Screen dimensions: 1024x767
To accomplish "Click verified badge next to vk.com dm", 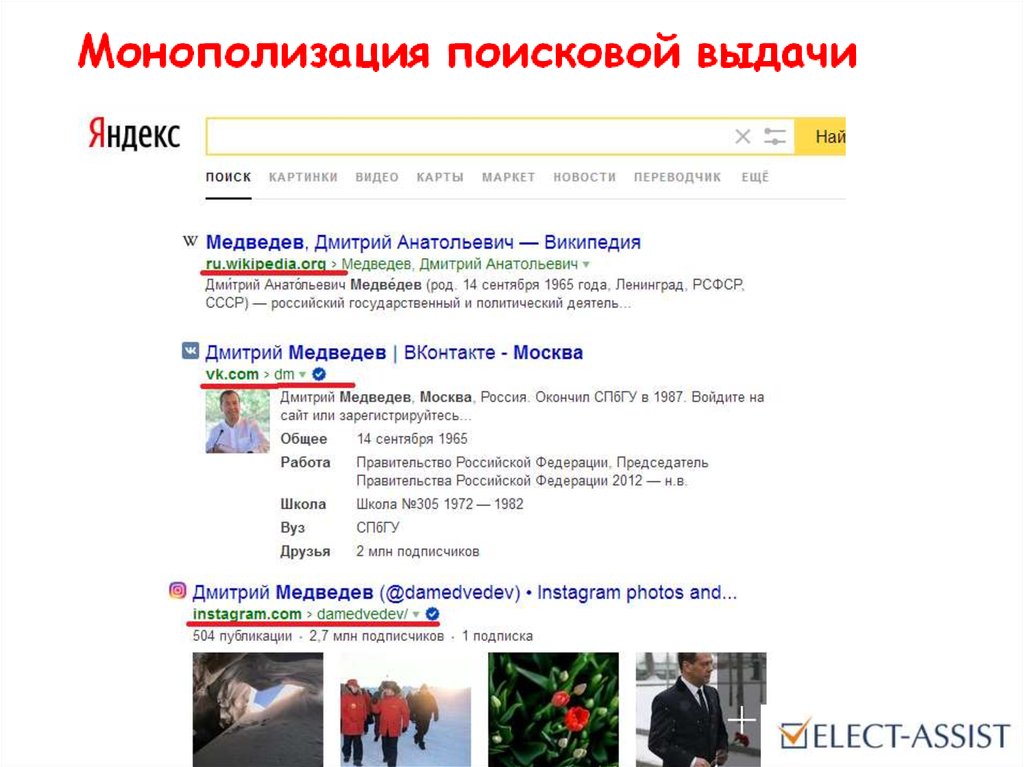I will 319,374.
